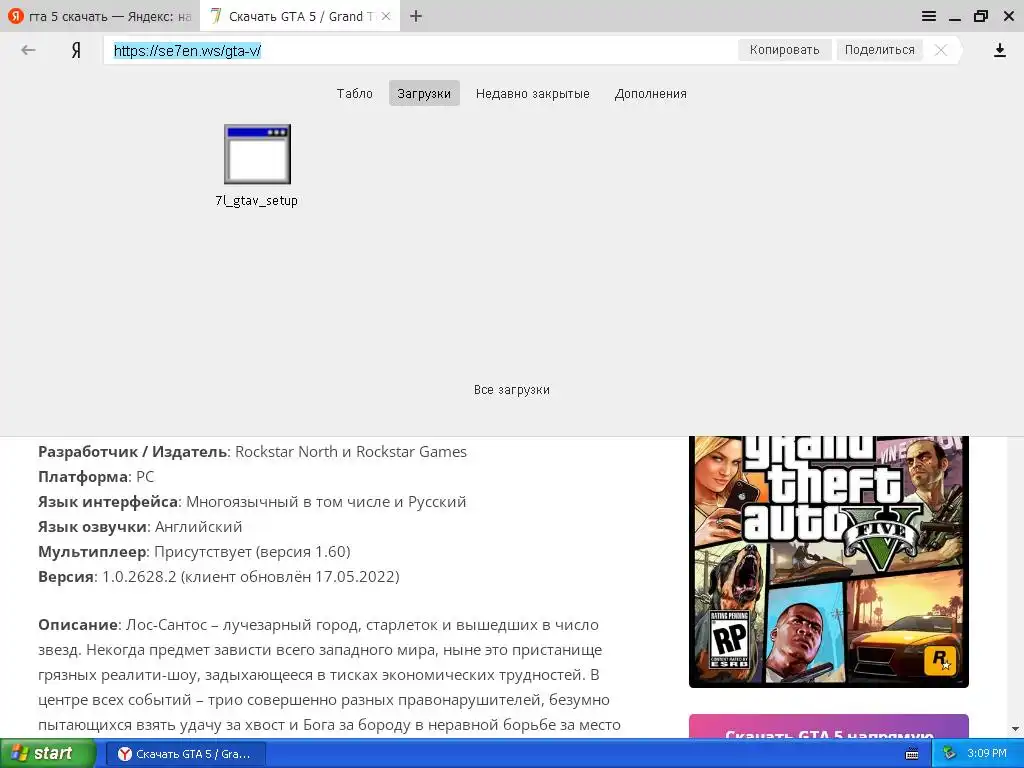Click the Язык интерфейса line

[252, 502]
